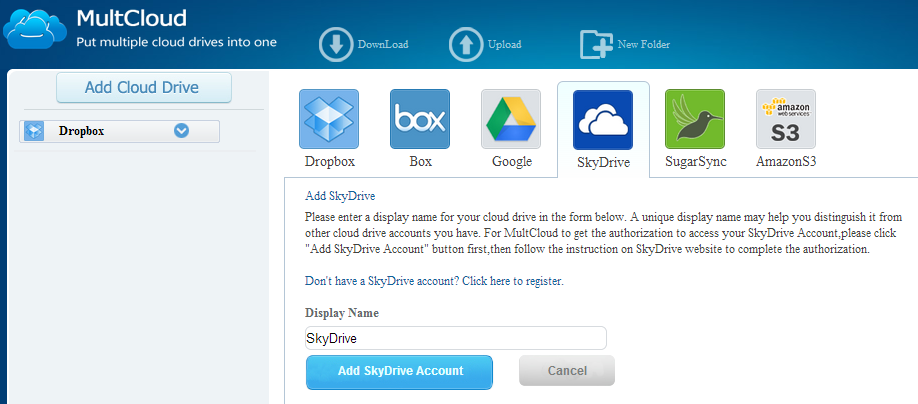Click the MultCloud cloud logo
Screen dimensions: 918x404
tap(35, 28)
